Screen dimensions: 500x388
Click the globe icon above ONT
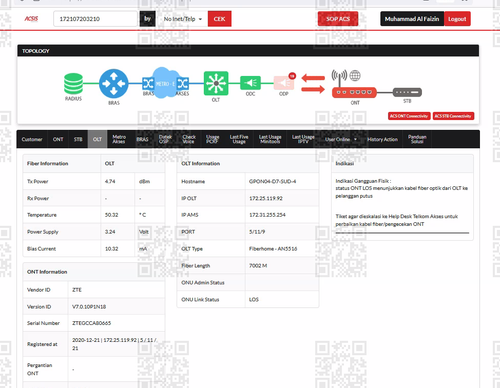[355, 76]
